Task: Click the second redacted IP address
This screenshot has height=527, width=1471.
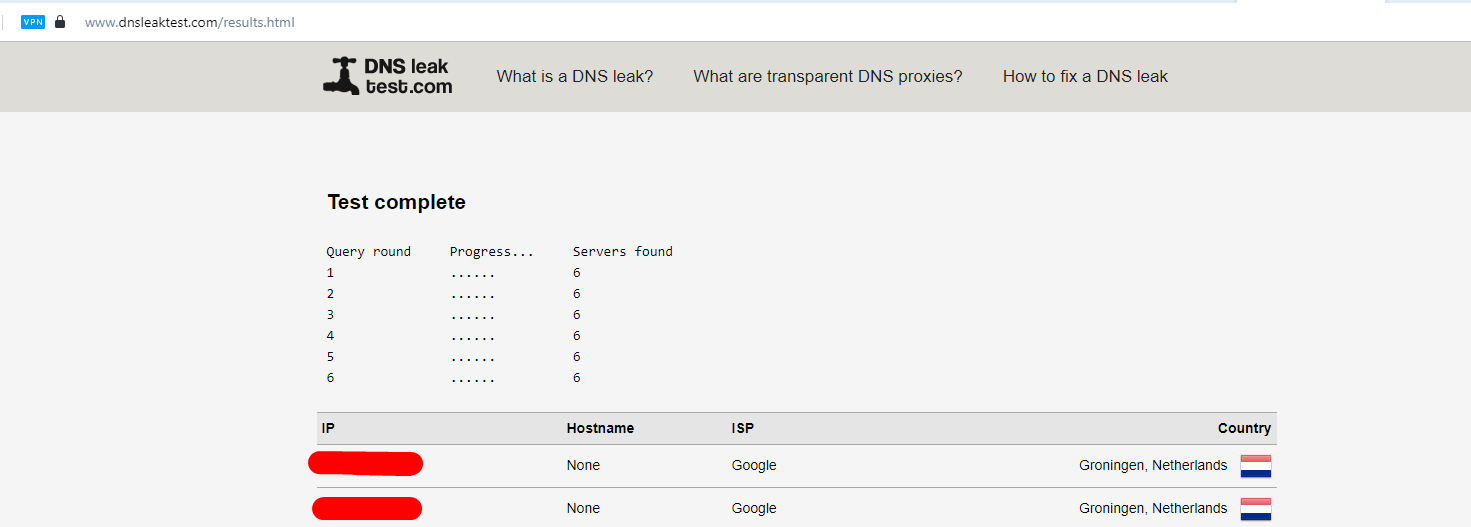Action: (367, 508)
